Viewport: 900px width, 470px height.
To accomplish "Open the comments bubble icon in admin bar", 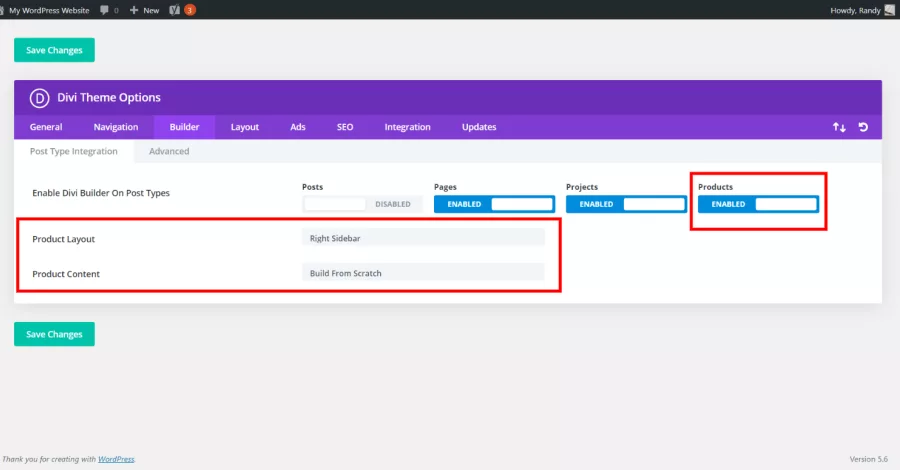I will pyautogui.click(x=104, y=10).
